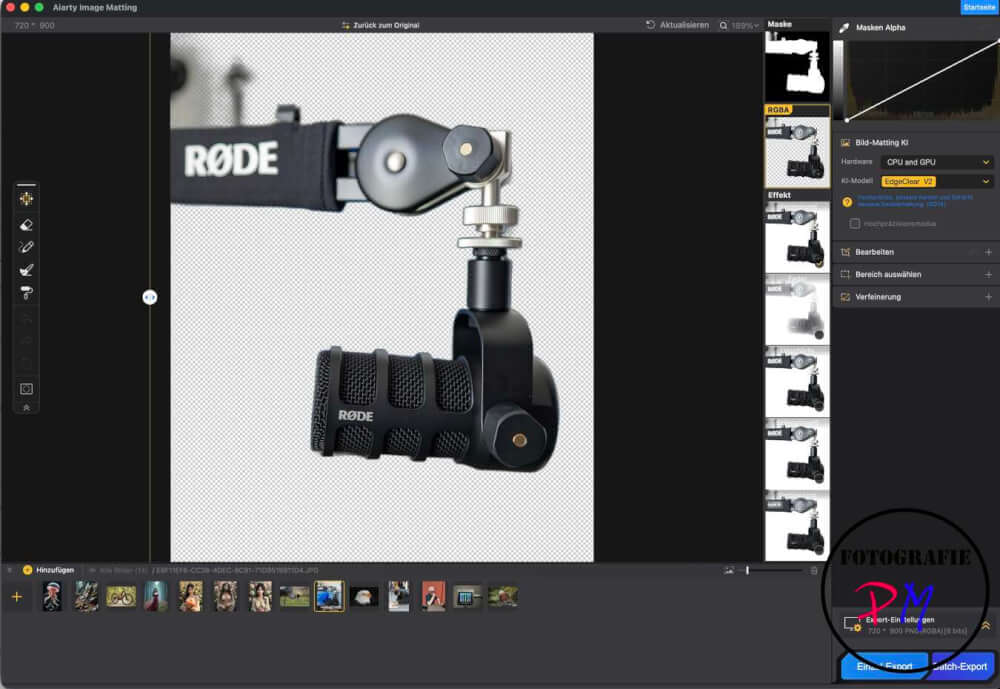Open the KI-Modell EdgeClear V2 dropdown
The width and height of the screenshot is (1000, 689).
click(937, 181)
